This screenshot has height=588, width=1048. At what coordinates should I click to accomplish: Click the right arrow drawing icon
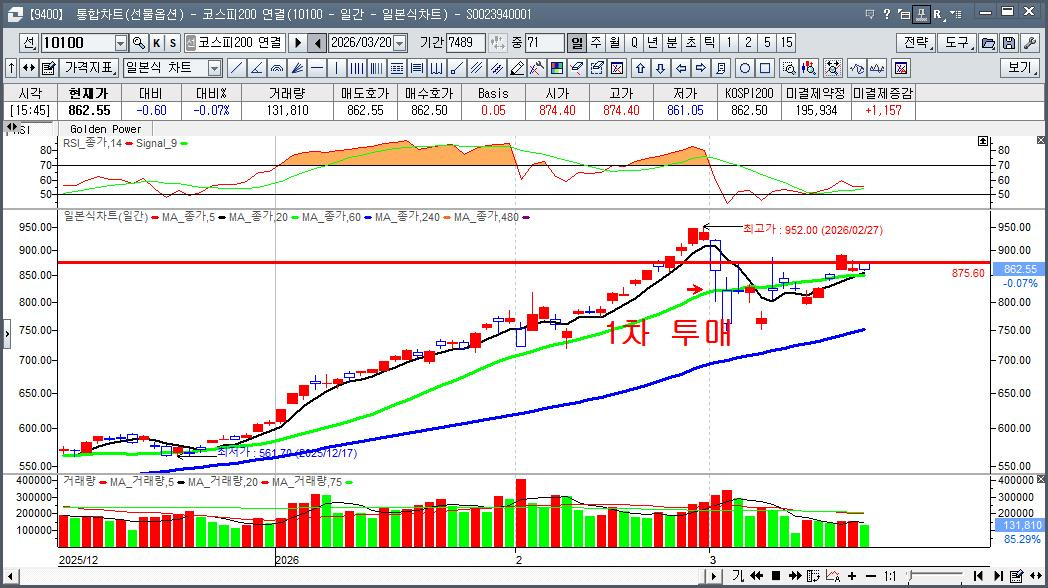[700, 67]
